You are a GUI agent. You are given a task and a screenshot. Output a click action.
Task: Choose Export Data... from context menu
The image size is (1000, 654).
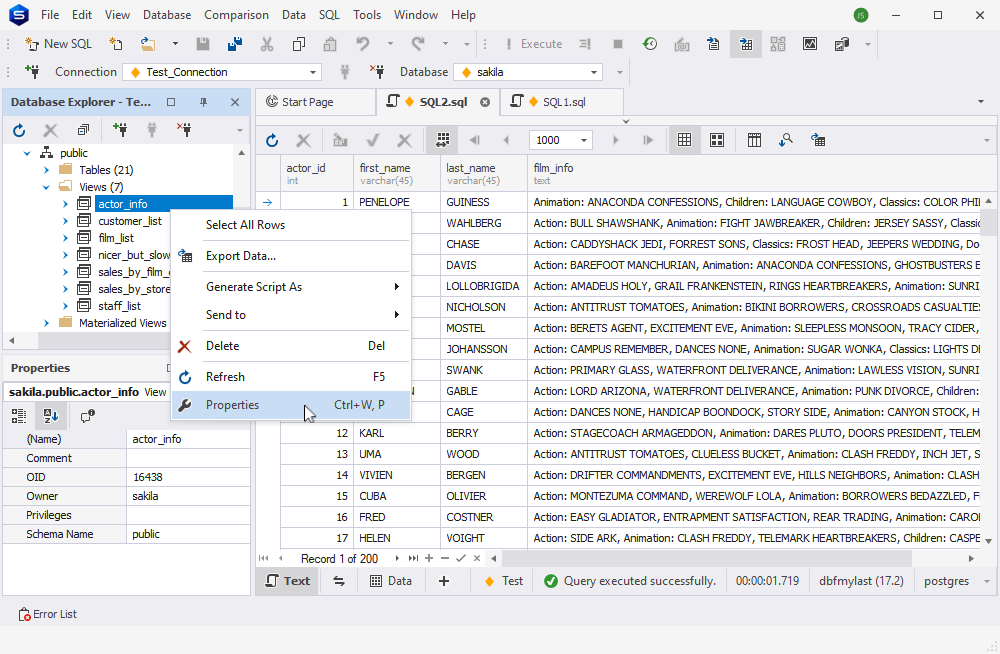click(291, 256)
